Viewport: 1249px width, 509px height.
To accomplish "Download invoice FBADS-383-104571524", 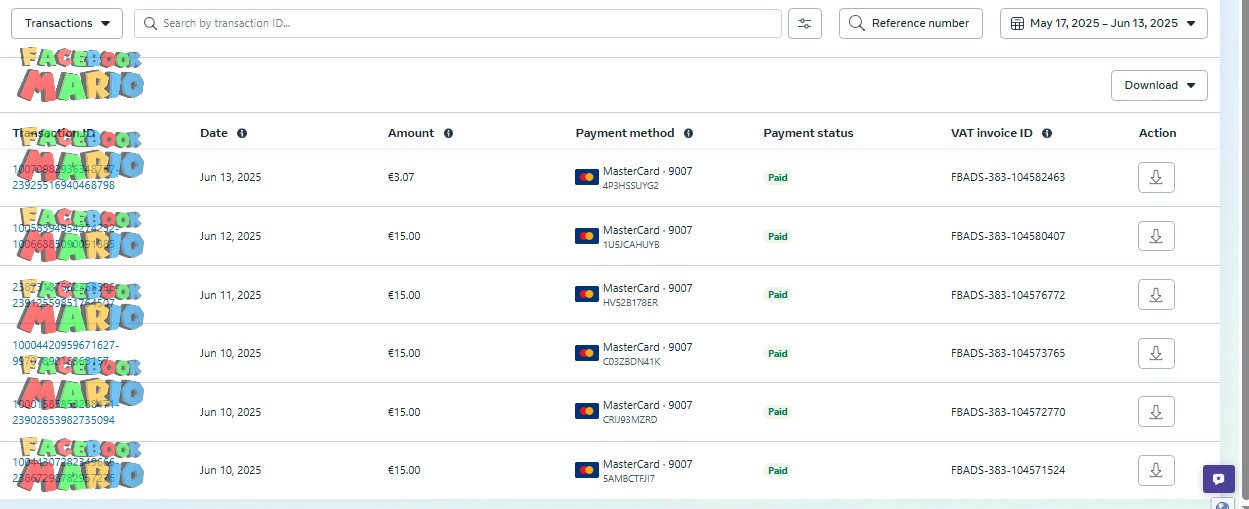I will point(1156,469).
